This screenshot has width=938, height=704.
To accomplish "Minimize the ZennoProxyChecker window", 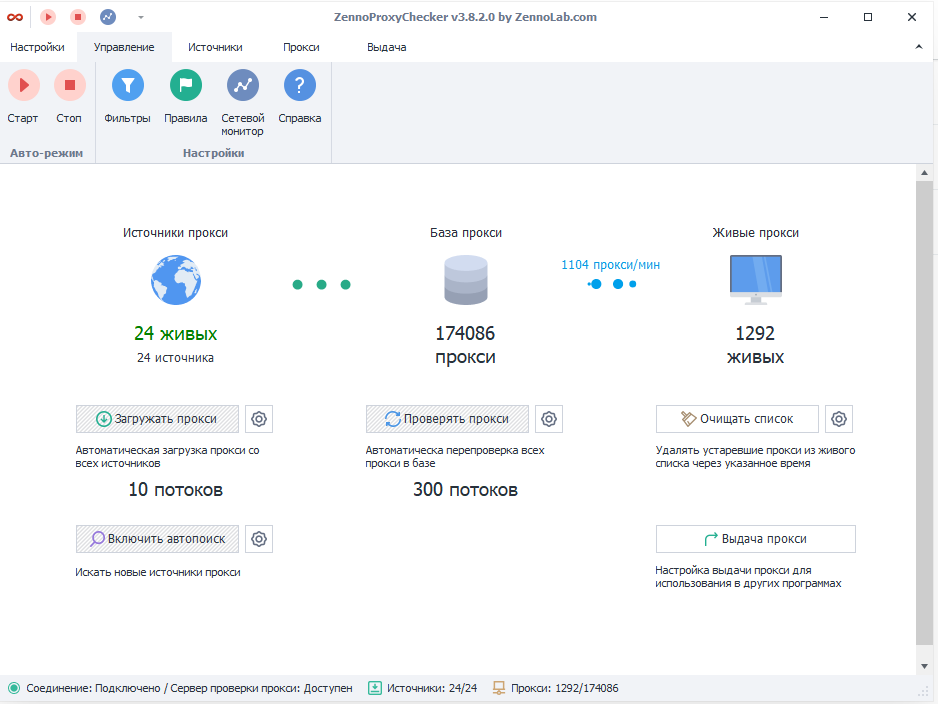I will [x=824, y=17].
